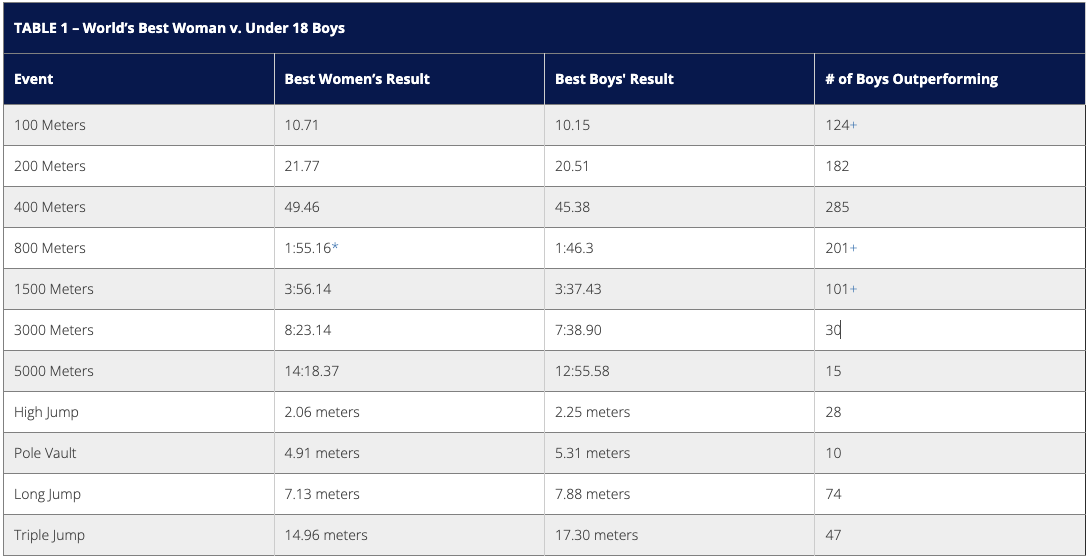Click the 100 Meters event cell
The image size is (1090, 560).
(x=50, y=125)
